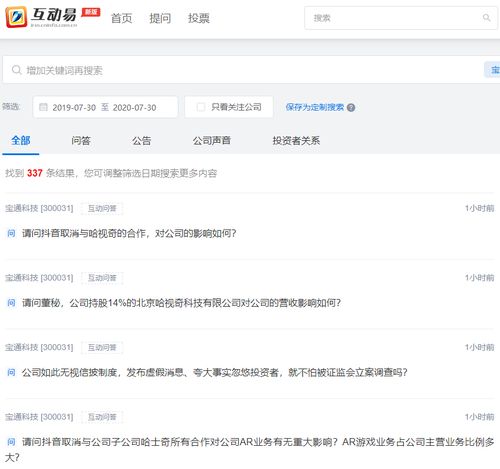The image size is (500, 469).
Task: Open the calendar icon in the date filter
Action: [43, 107]
